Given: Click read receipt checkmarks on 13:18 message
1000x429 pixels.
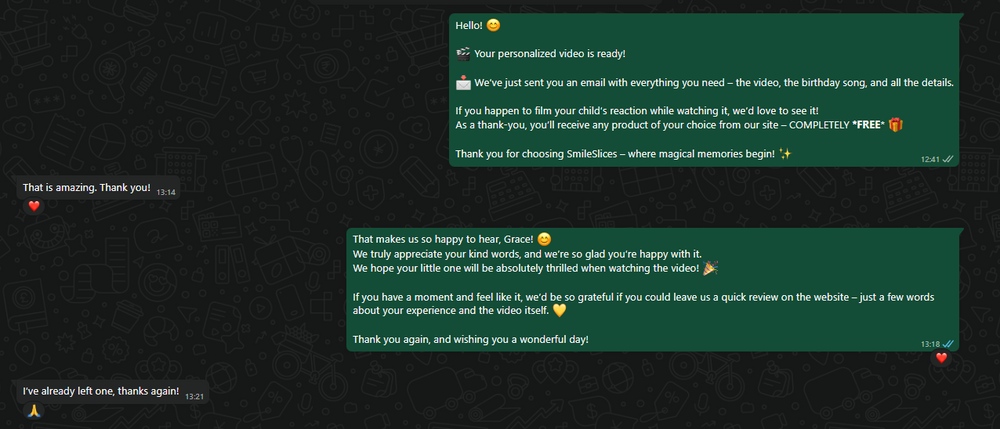Looking at the screenshot, I should (948, 344).
